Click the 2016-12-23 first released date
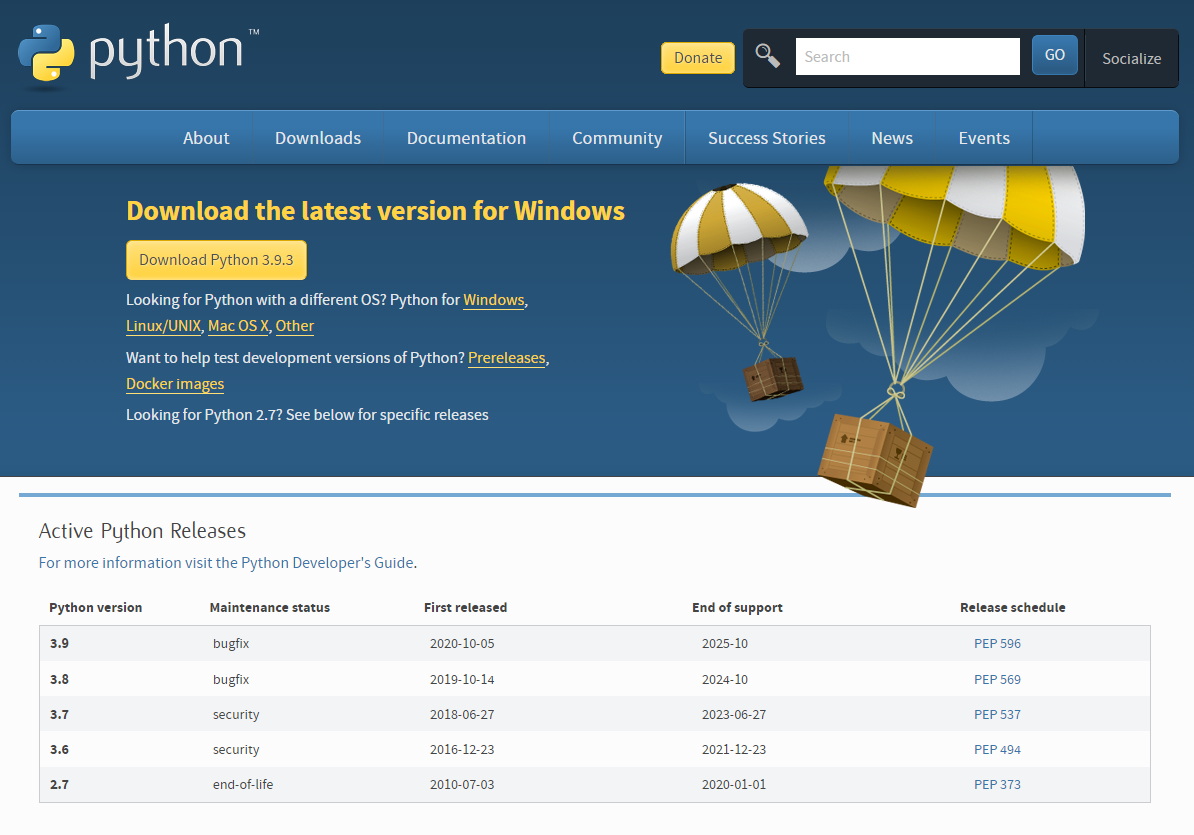The width and height of the screenshot is (1194, 835). [461, 749]
